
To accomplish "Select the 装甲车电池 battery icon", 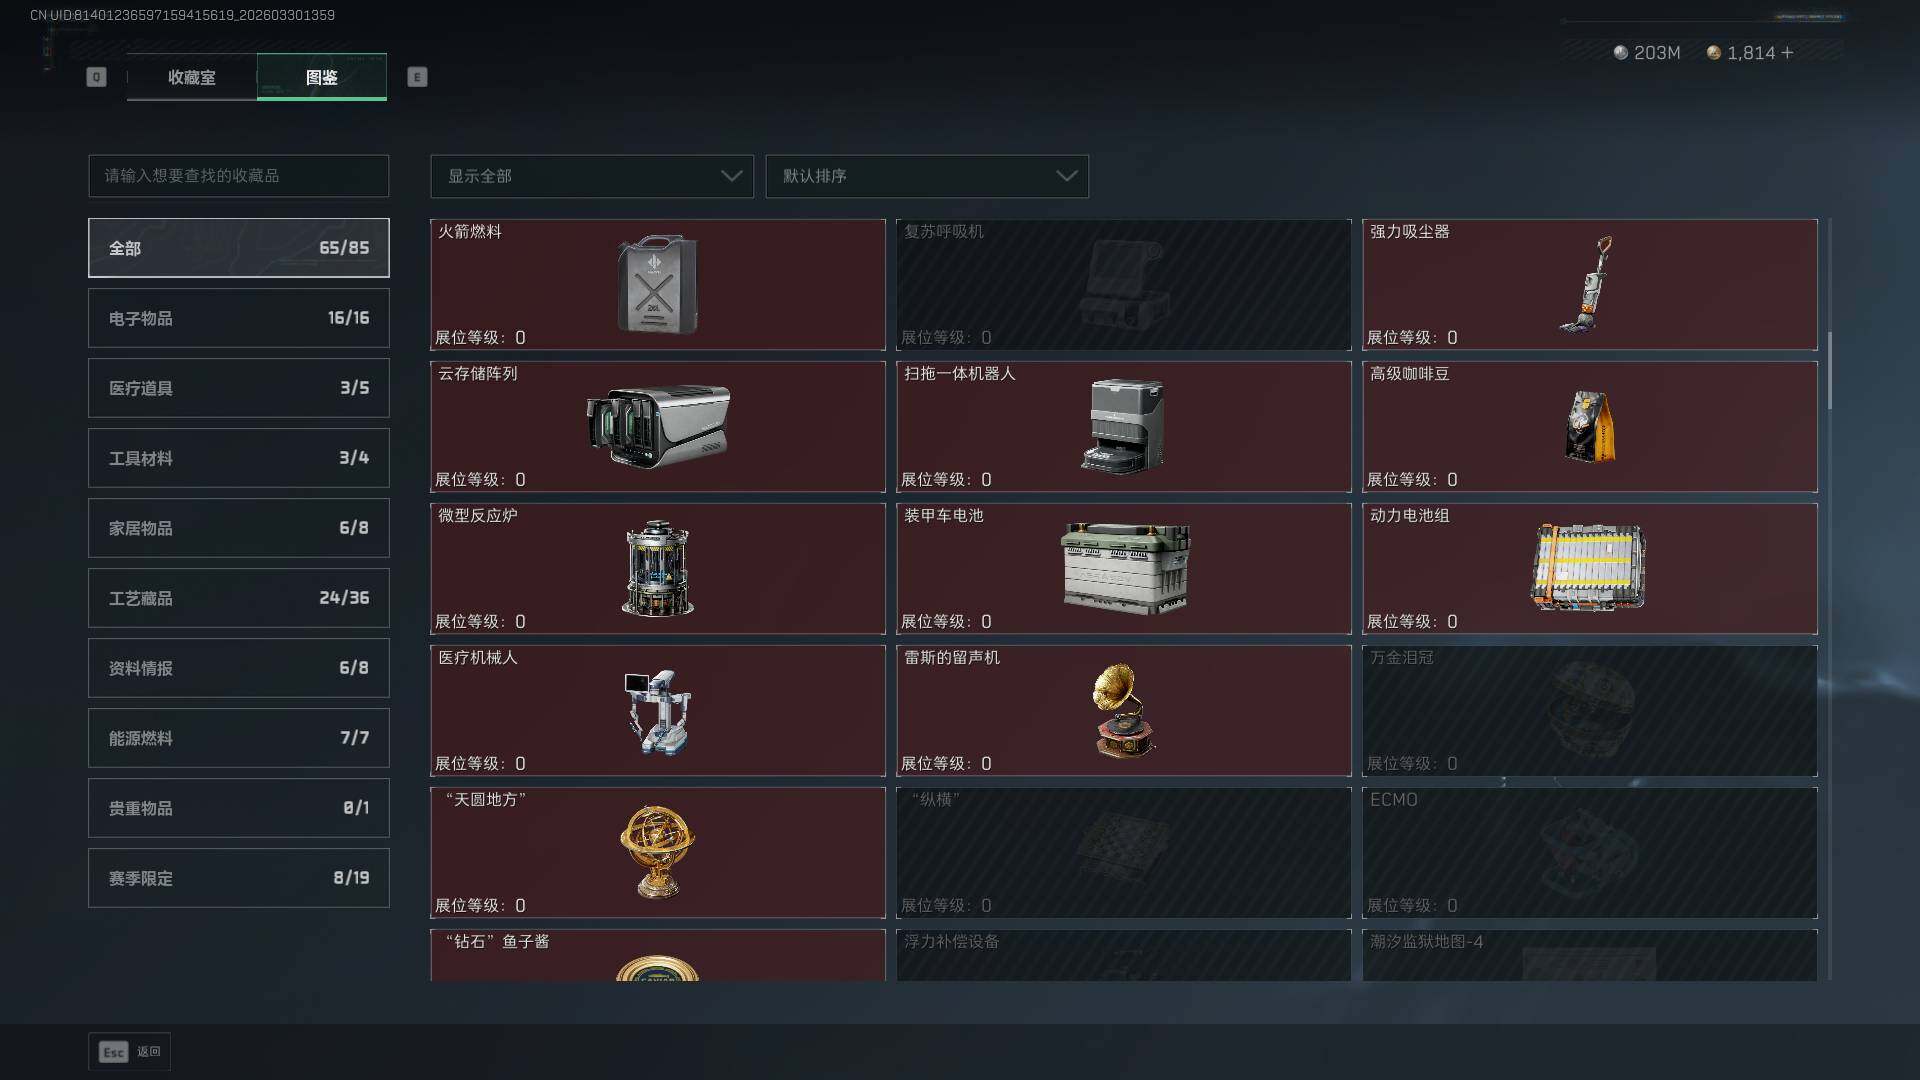I will (x=1125, y=568).
